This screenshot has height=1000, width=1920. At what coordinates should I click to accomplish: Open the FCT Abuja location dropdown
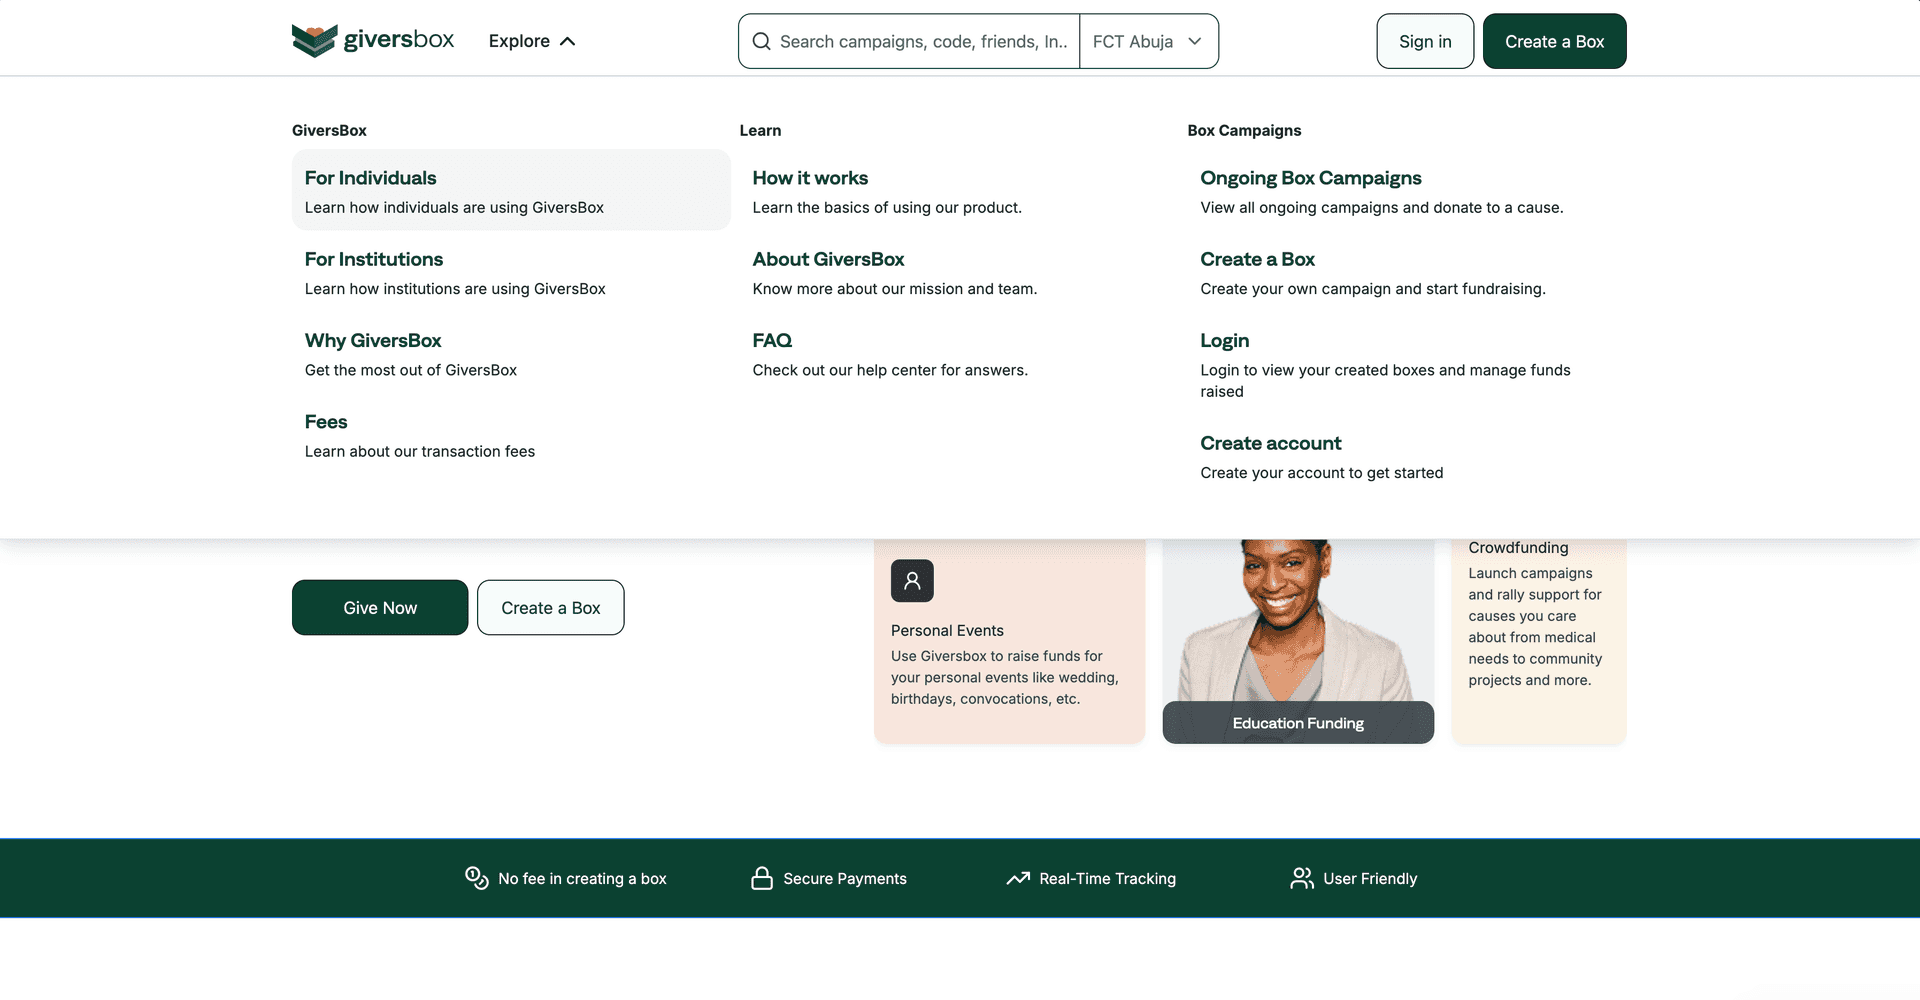click(1148, 41)
